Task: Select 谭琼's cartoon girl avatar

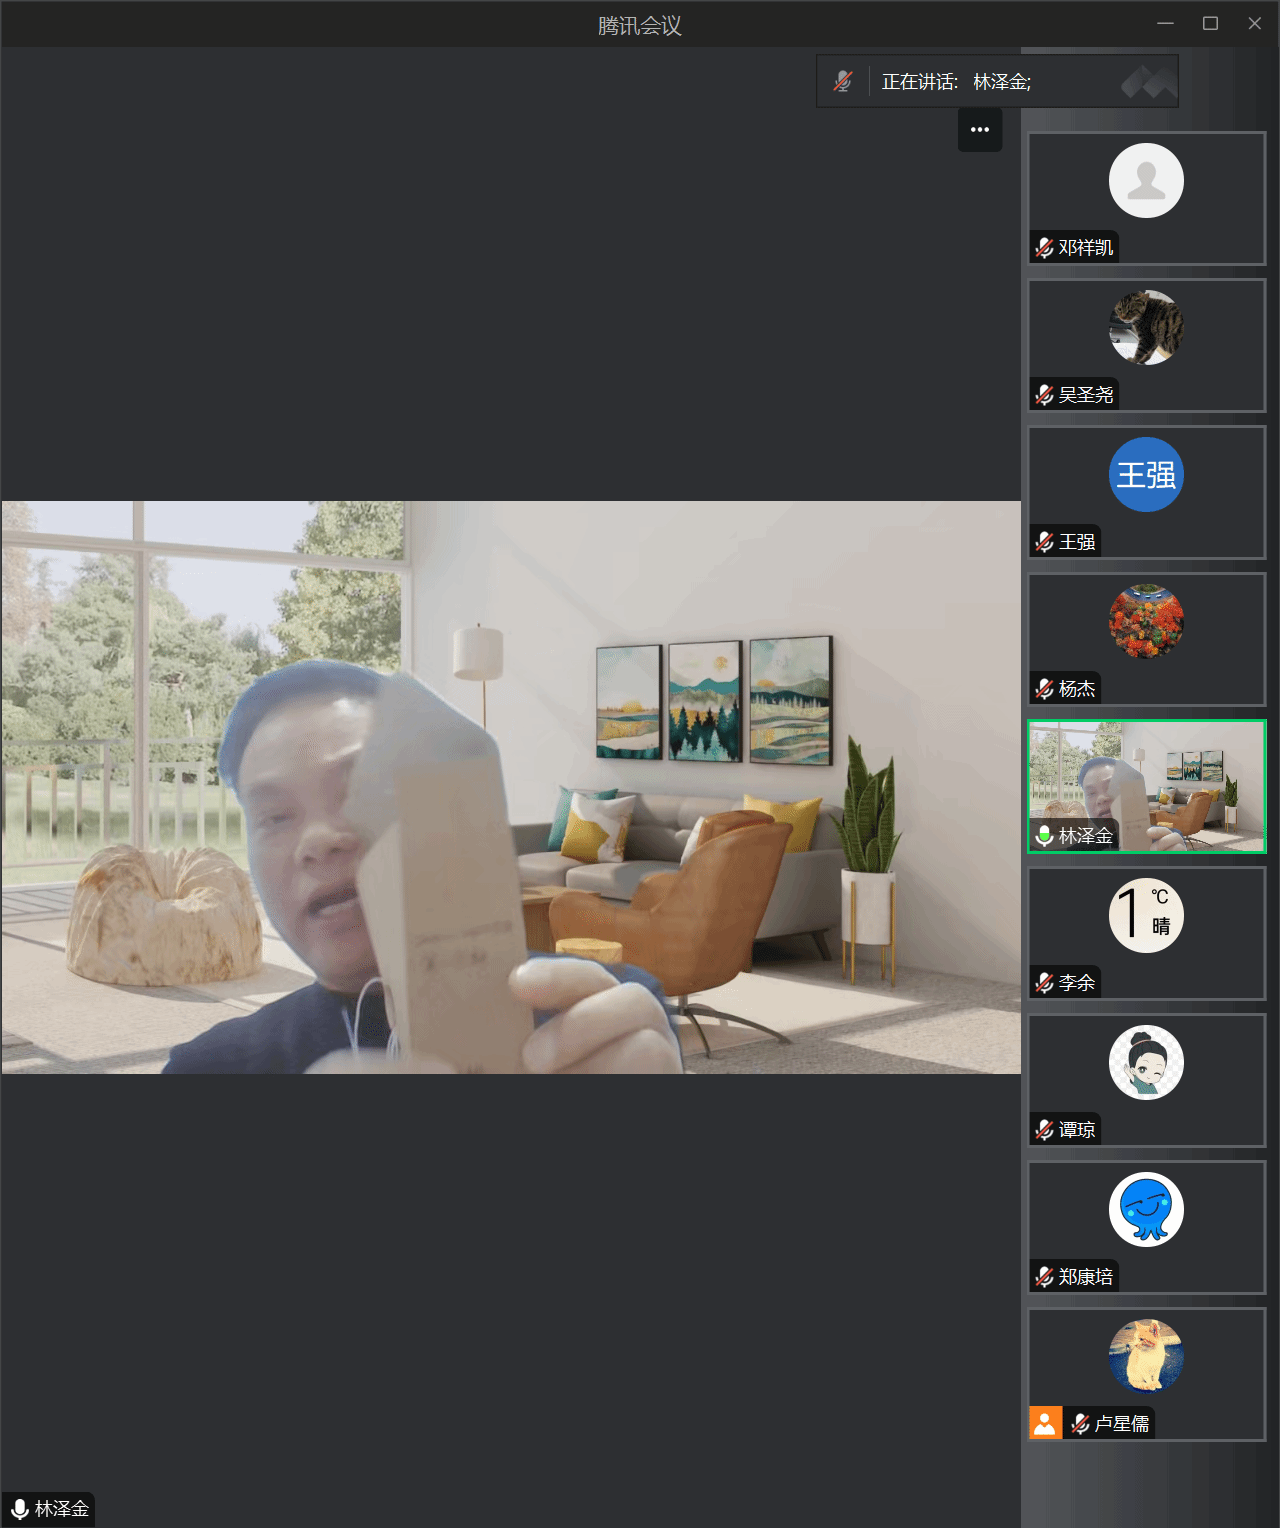Action: pyautogui.click(x=1146, y=1063)
